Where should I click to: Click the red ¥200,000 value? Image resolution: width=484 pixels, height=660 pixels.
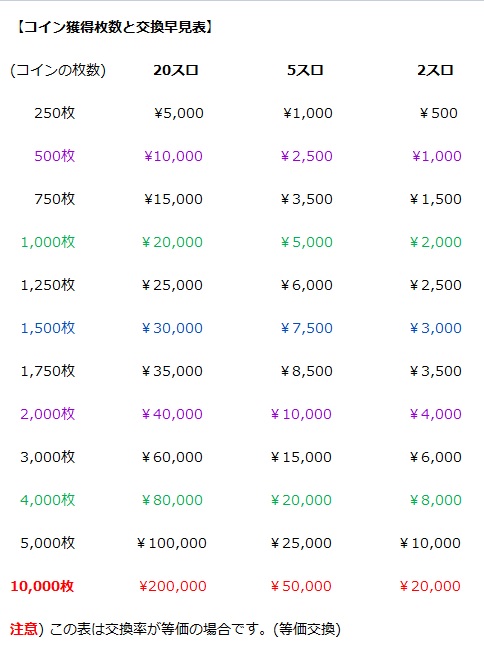click(x=173, y=586)
